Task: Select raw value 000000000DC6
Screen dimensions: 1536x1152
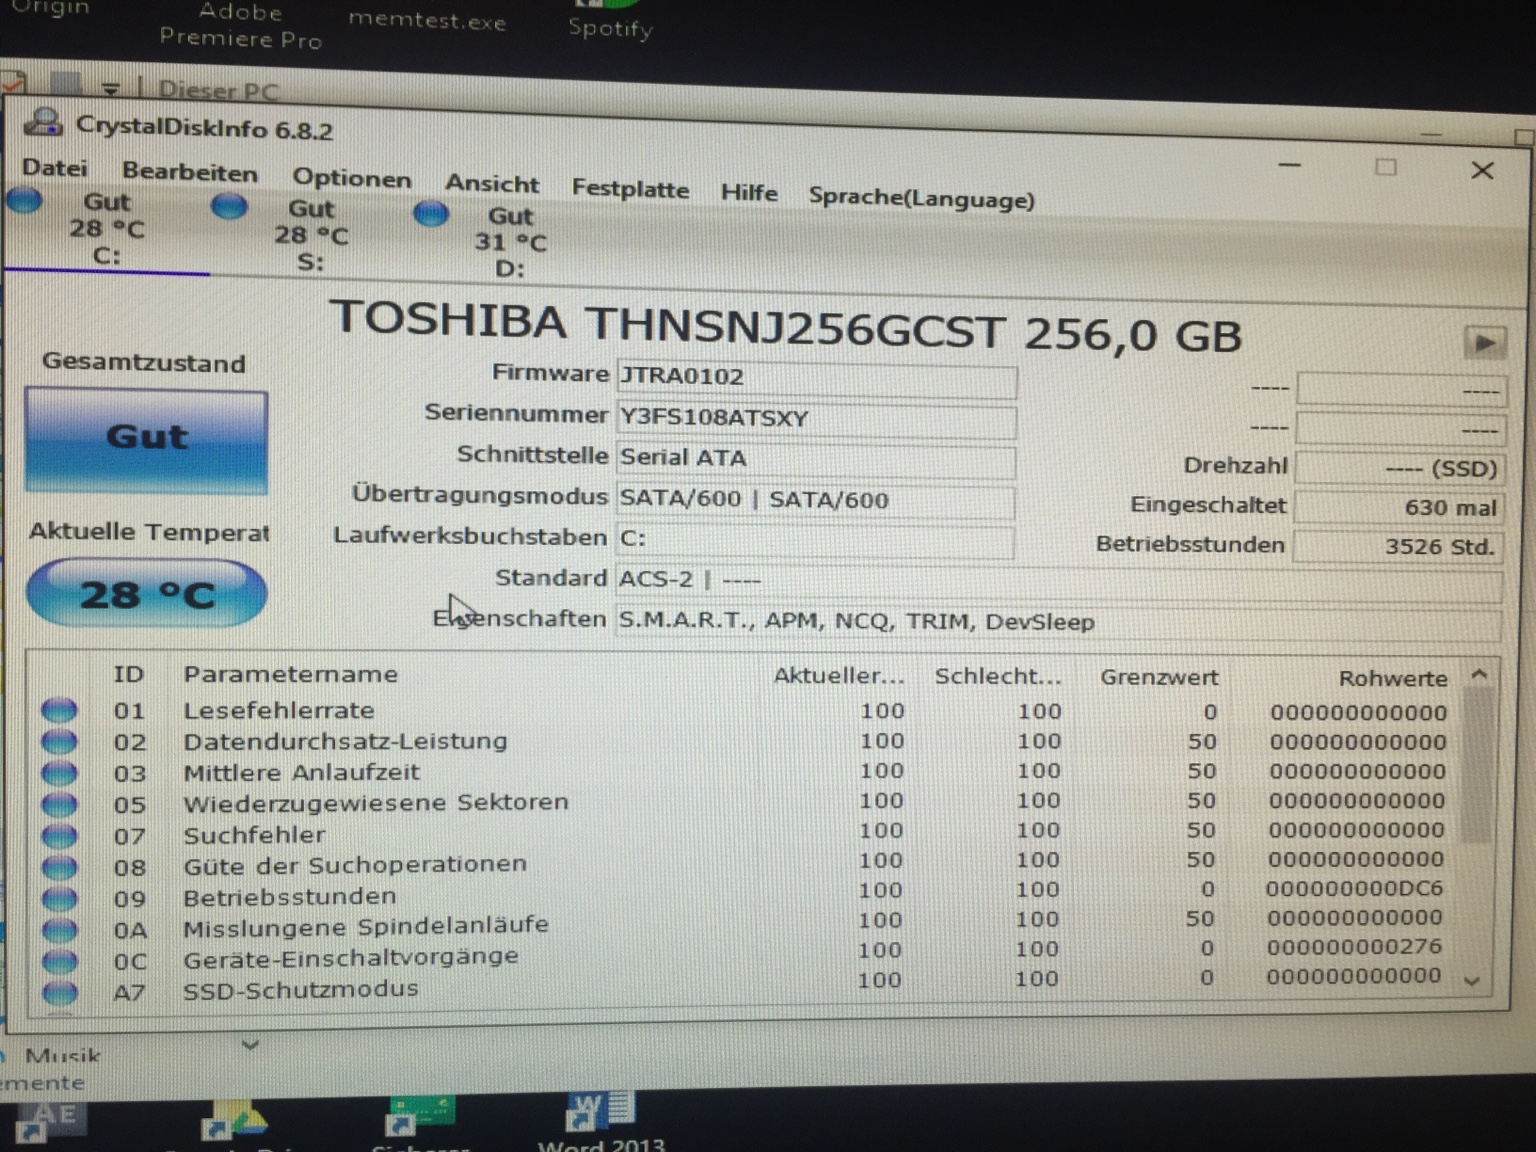Action: pos(1354,888)
